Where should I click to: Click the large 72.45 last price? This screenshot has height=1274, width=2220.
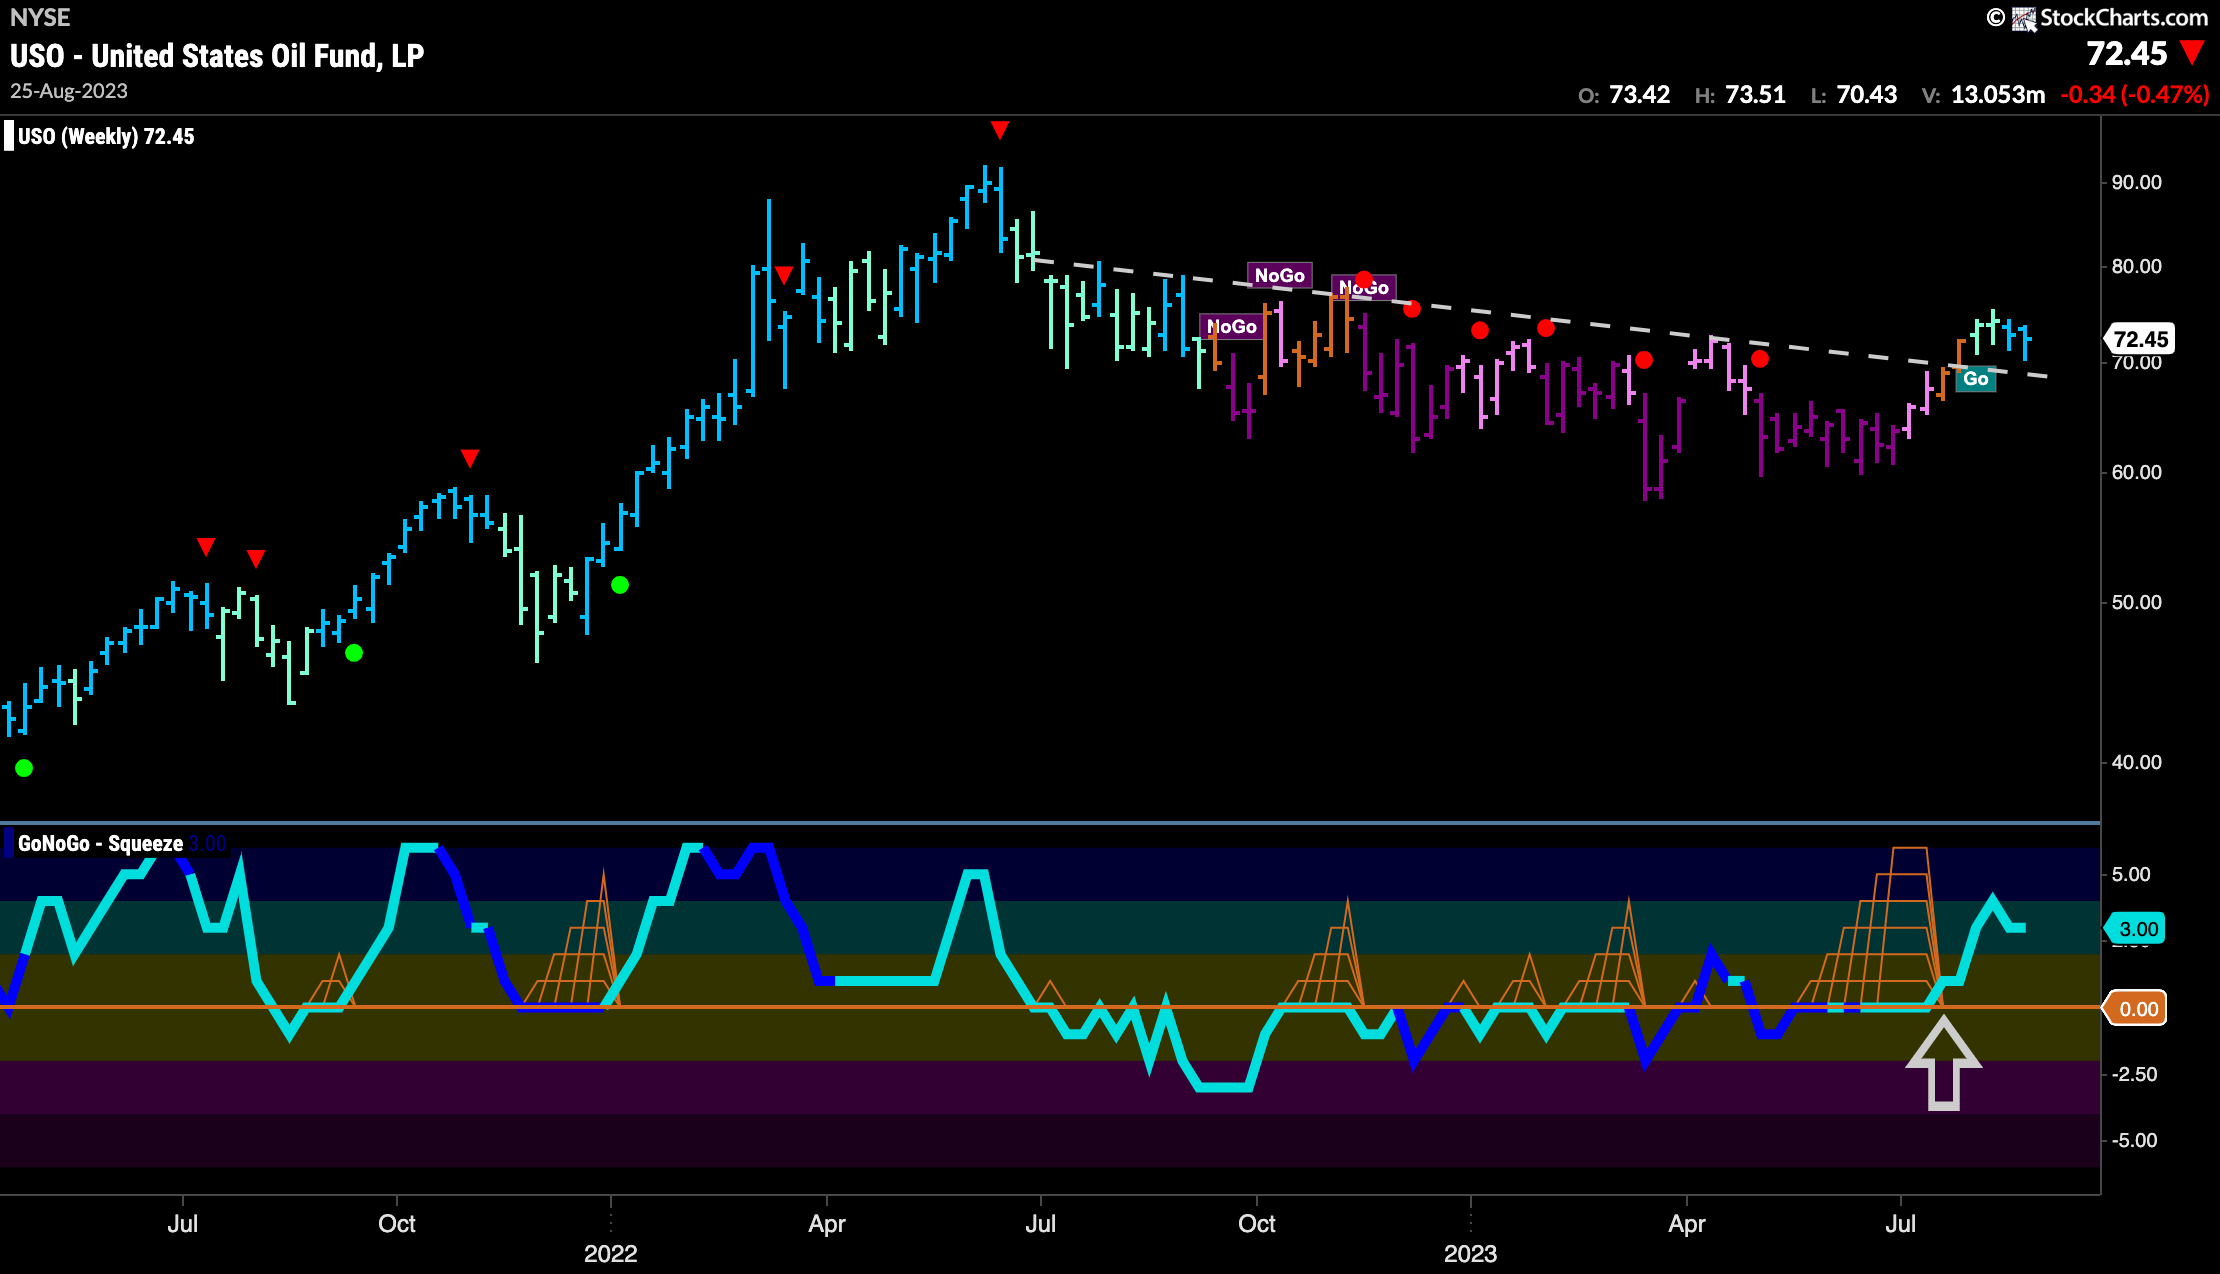(x=2126, y=53)
